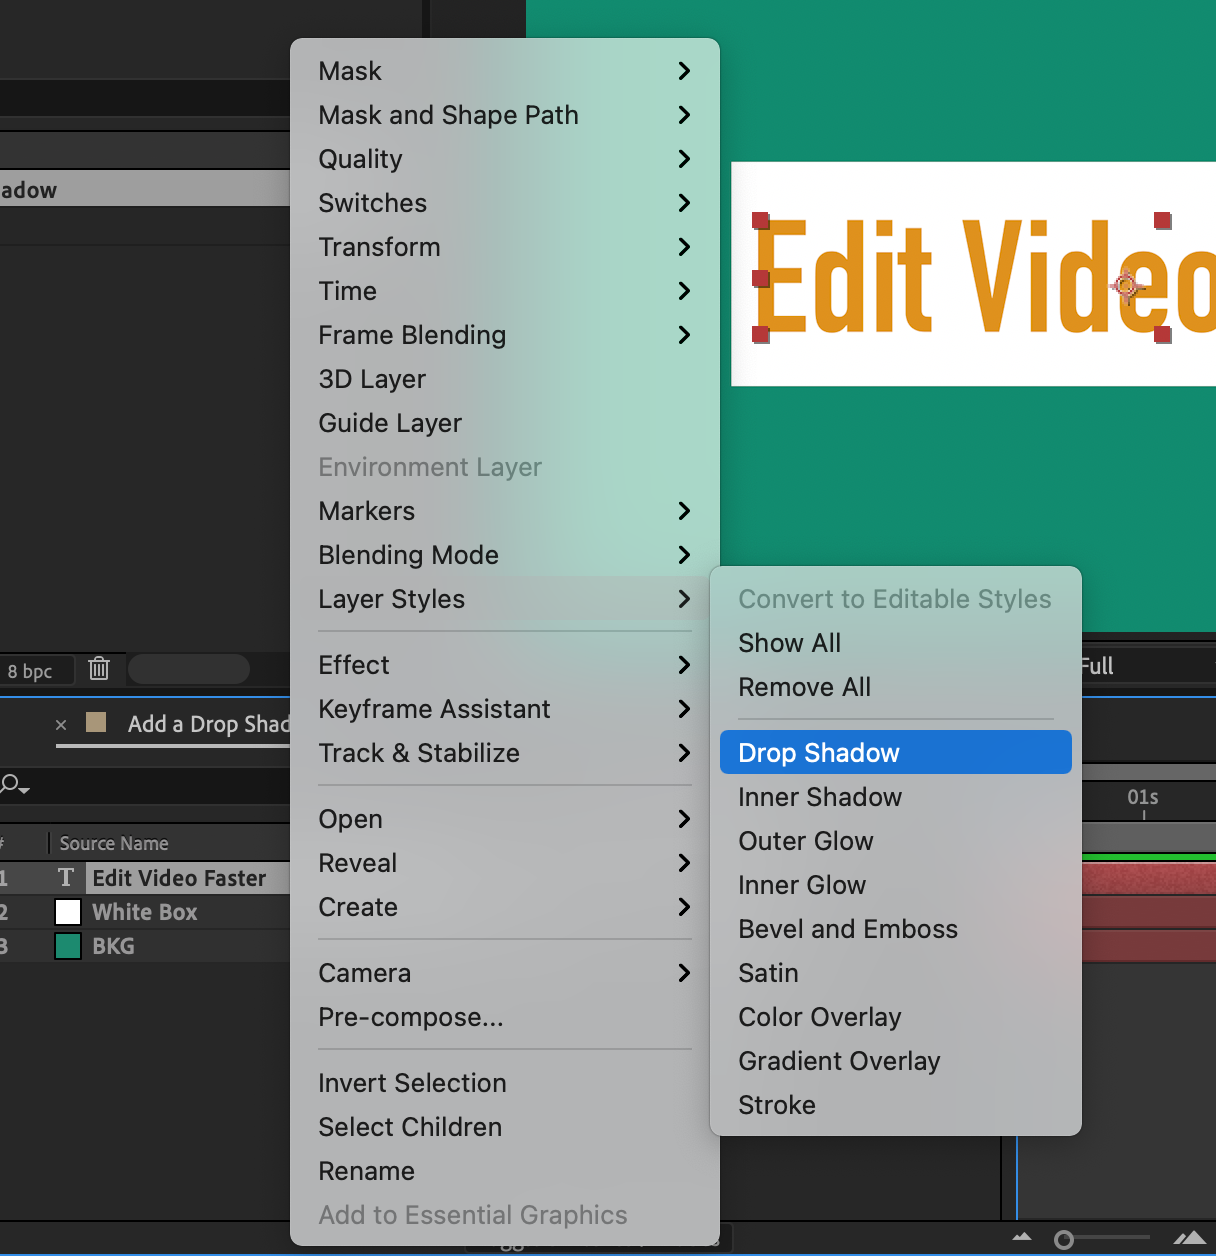Apply the Inner Glow layer style
The image size is (1216, 1256).
click(896, 885)
